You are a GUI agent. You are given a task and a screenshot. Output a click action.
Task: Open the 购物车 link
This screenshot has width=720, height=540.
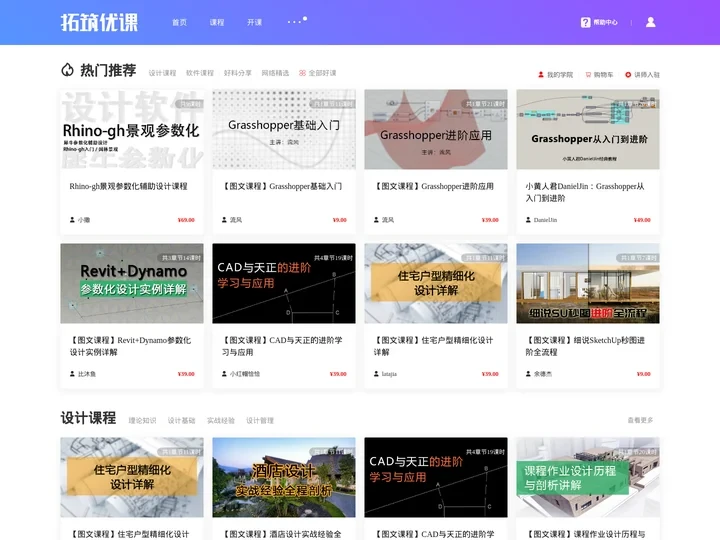pos(603,75)
